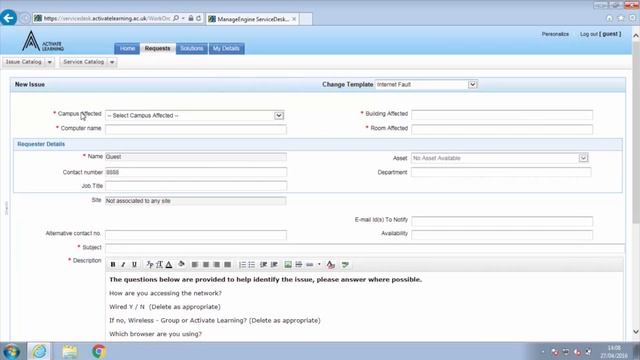
Task: Open the My Details tab
Action: (226, 49)
